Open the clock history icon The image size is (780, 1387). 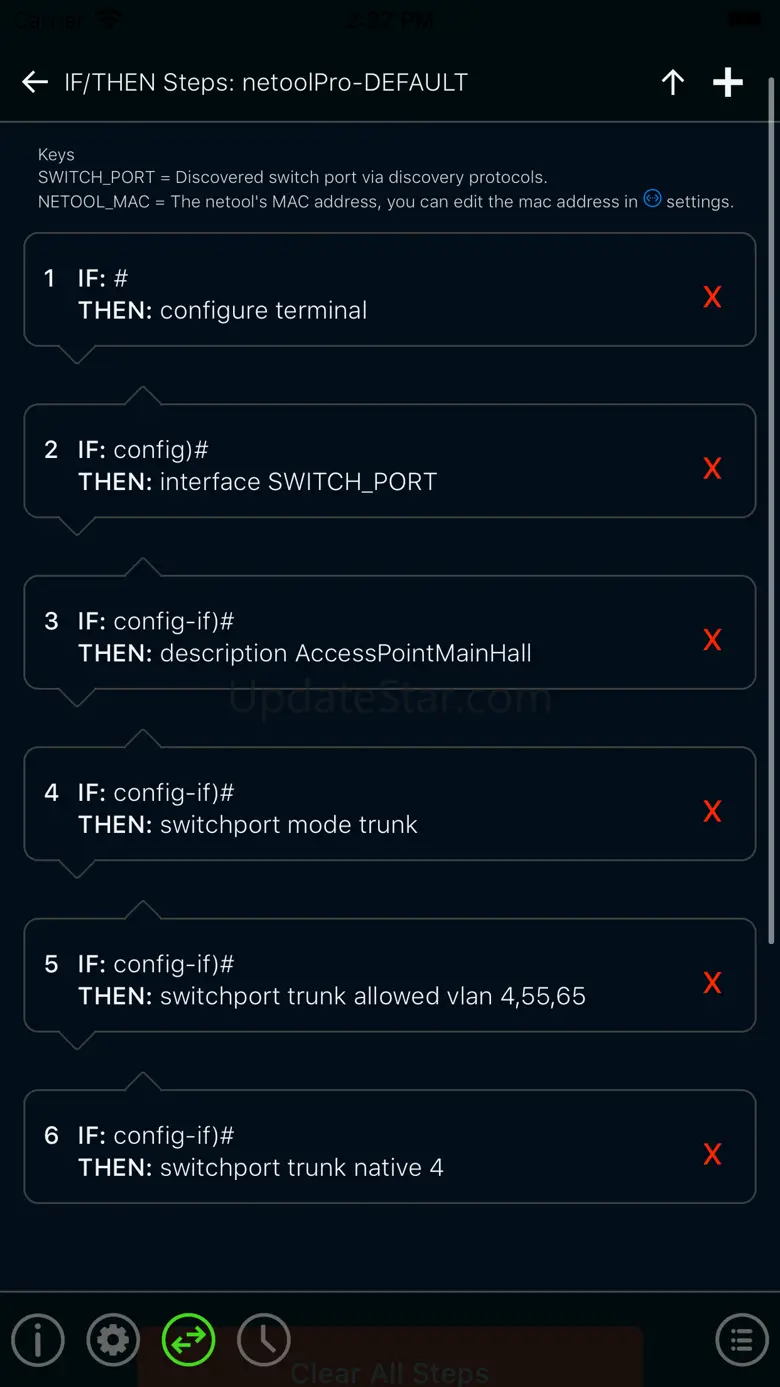pyautogui.click(x=264, y=1339)
